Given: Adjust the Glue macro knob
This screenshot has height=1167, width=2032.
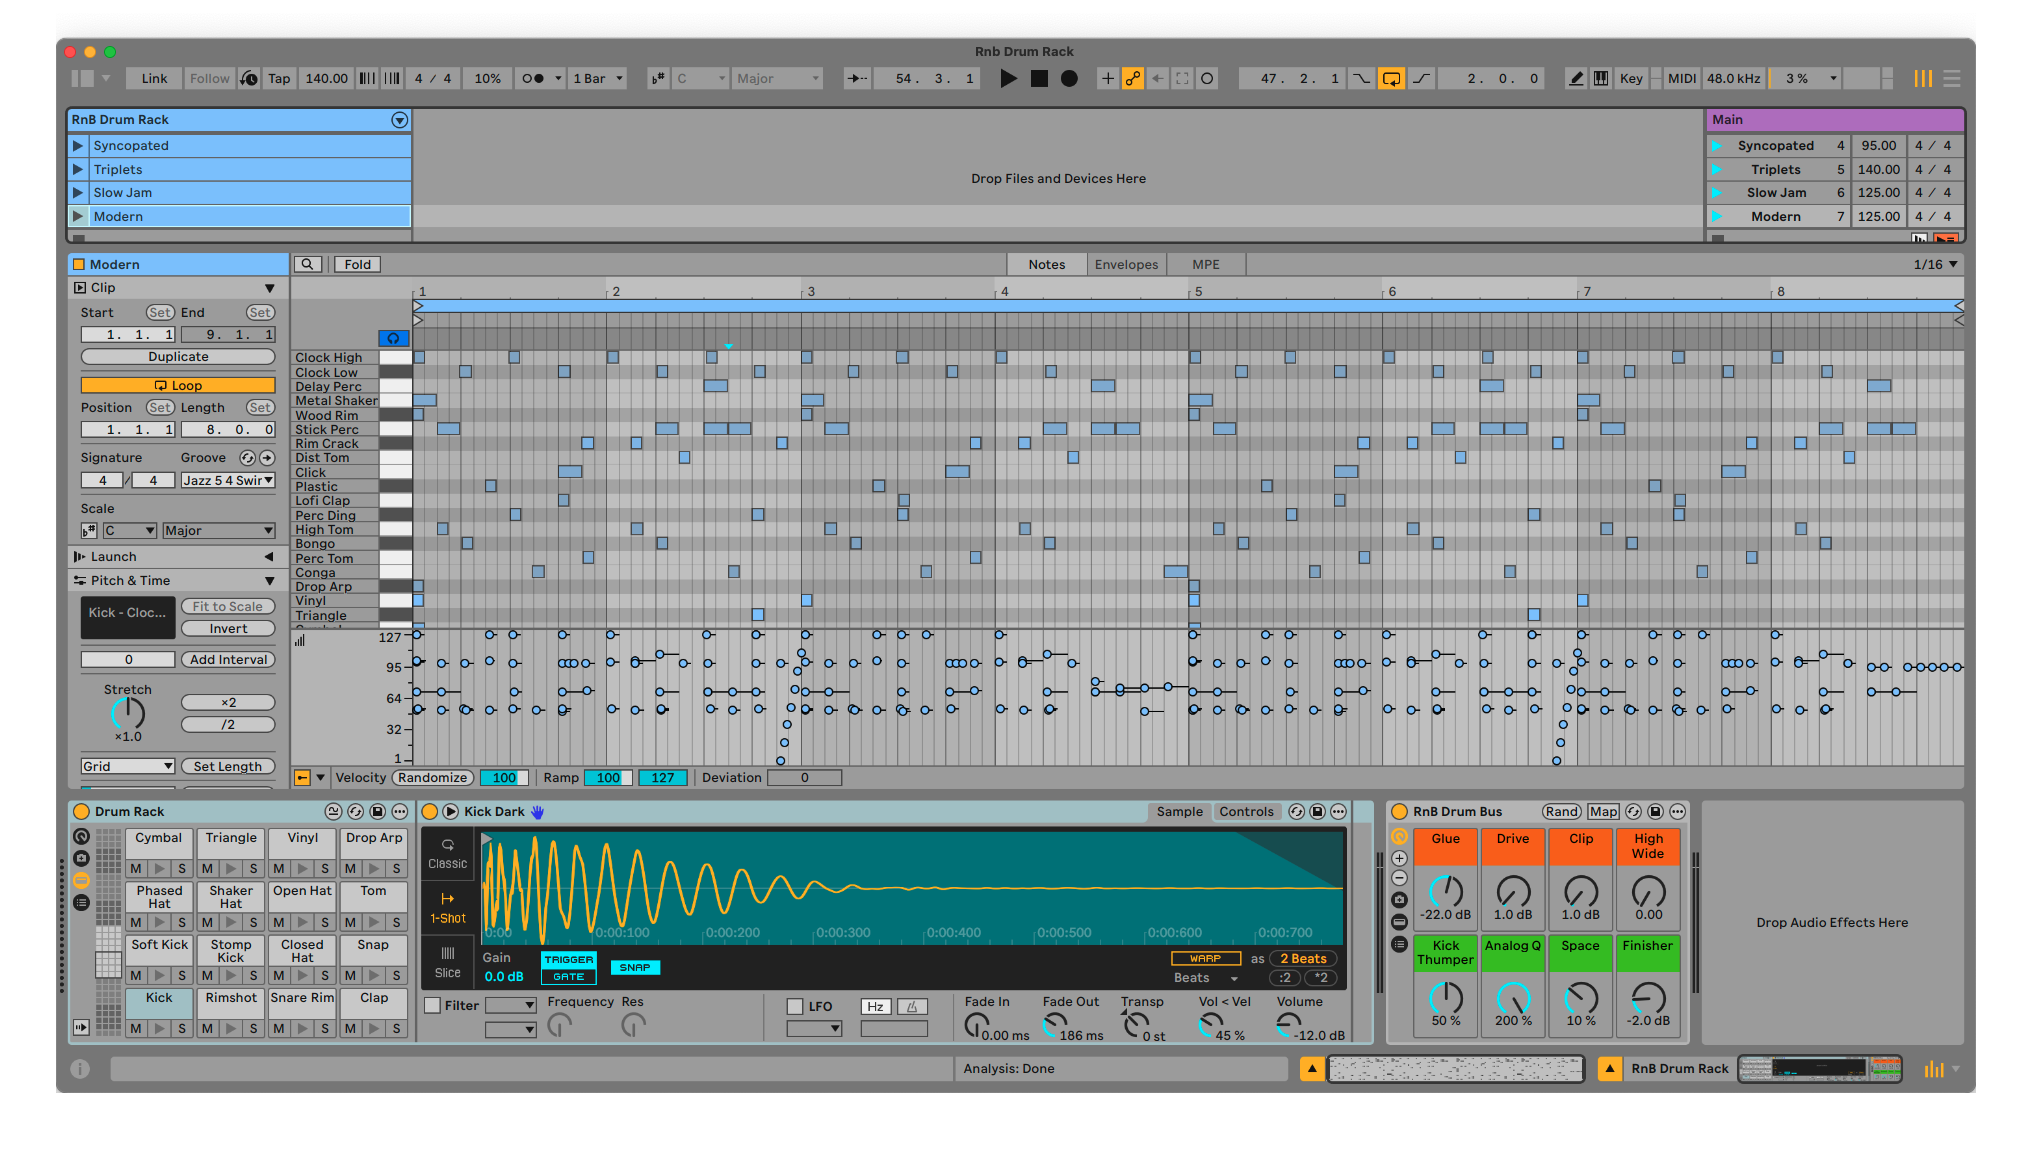Looking at the screenshot, I should point(1445,890).
